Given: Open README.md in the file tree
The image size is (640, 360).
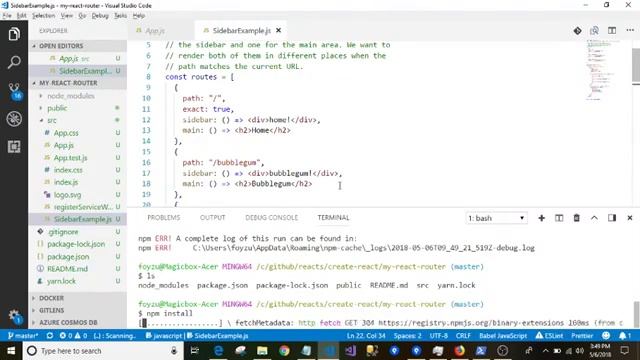Looking at the screenshot, I should [x=67, y=269].
